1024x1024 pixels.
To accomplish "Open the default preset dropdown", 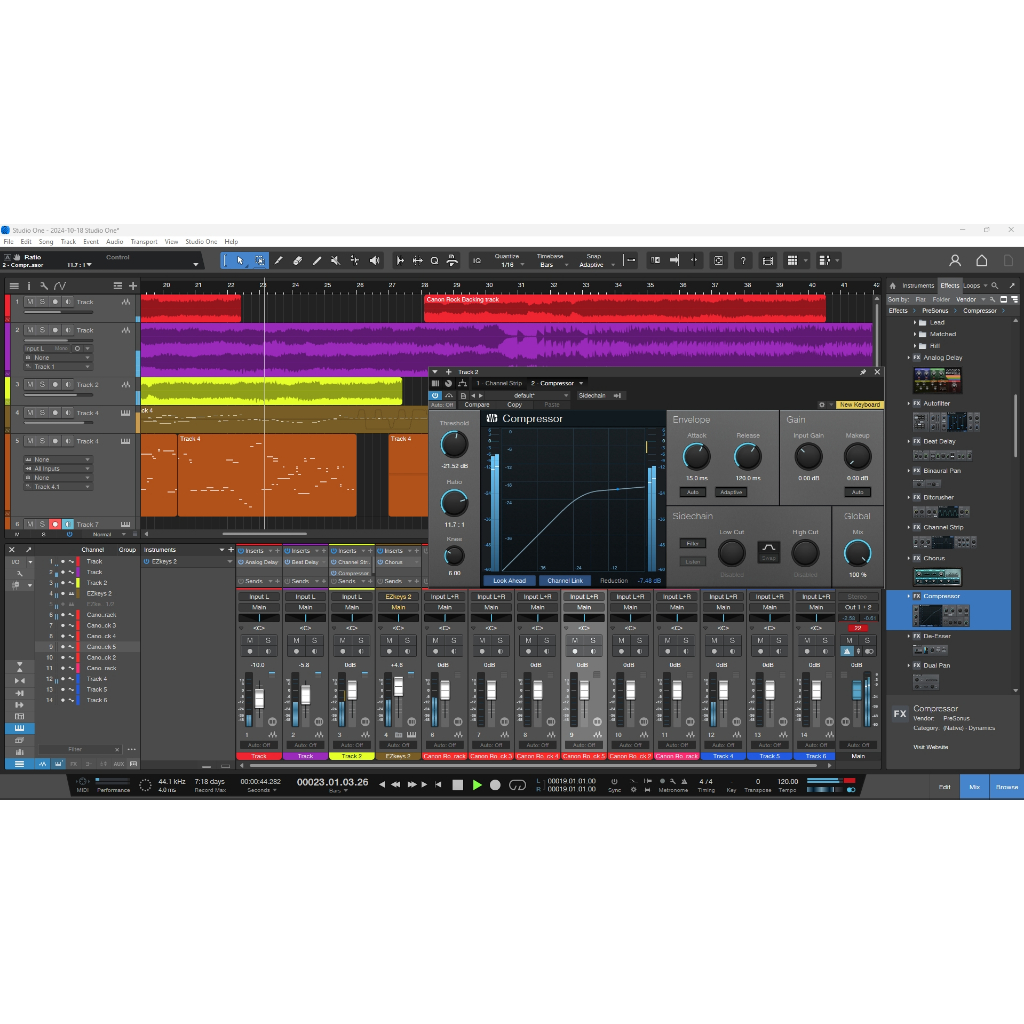I will 528,395.
